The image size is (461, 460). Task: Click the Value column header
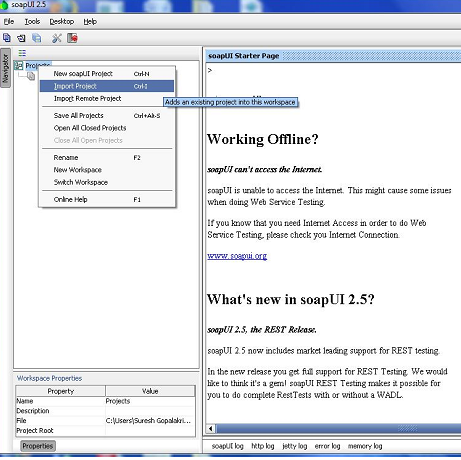[150, 391]
